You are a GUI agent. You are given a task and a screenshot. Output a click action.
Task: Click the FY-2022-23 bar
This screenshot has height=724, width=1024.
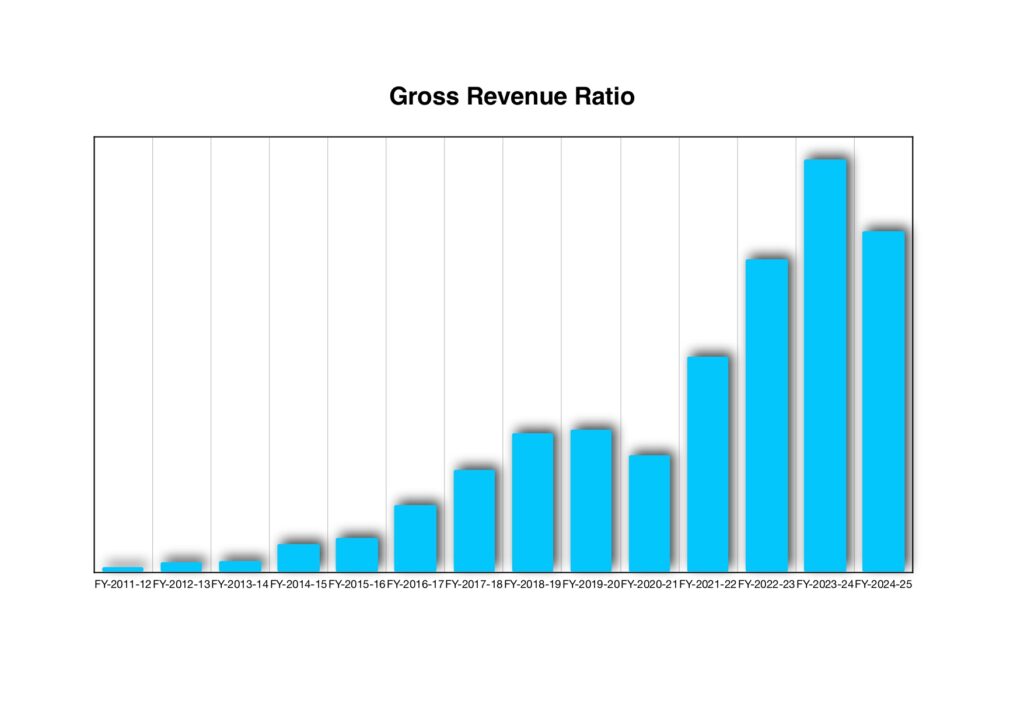click(x=766, y=414)
